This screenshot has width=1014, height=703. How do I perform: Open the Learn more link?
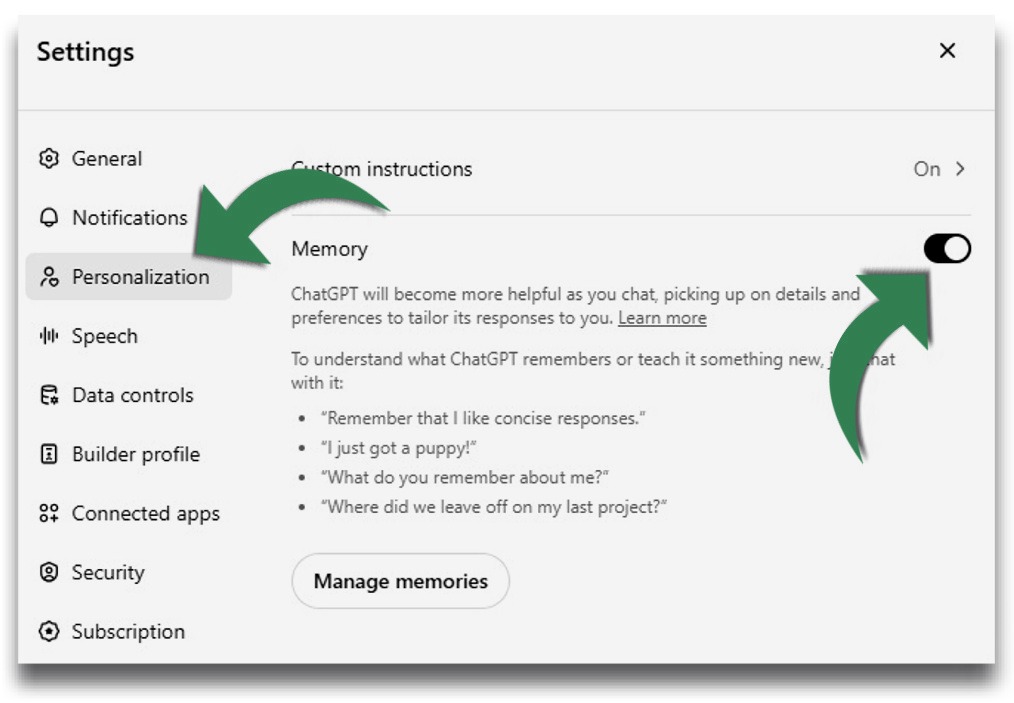point(662,318)
